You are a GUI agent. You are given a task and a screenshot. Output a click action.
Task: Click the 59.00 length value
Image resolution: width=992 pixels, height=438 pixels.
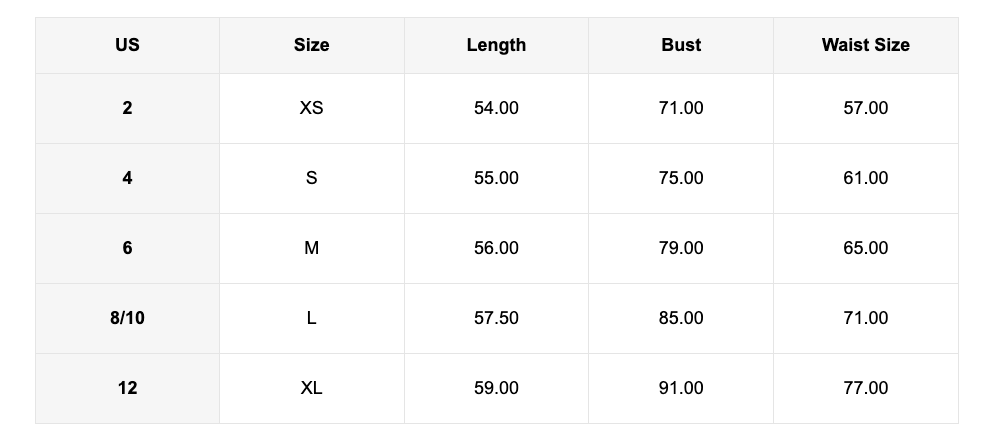pyautogui.click(x=496, y=388)
